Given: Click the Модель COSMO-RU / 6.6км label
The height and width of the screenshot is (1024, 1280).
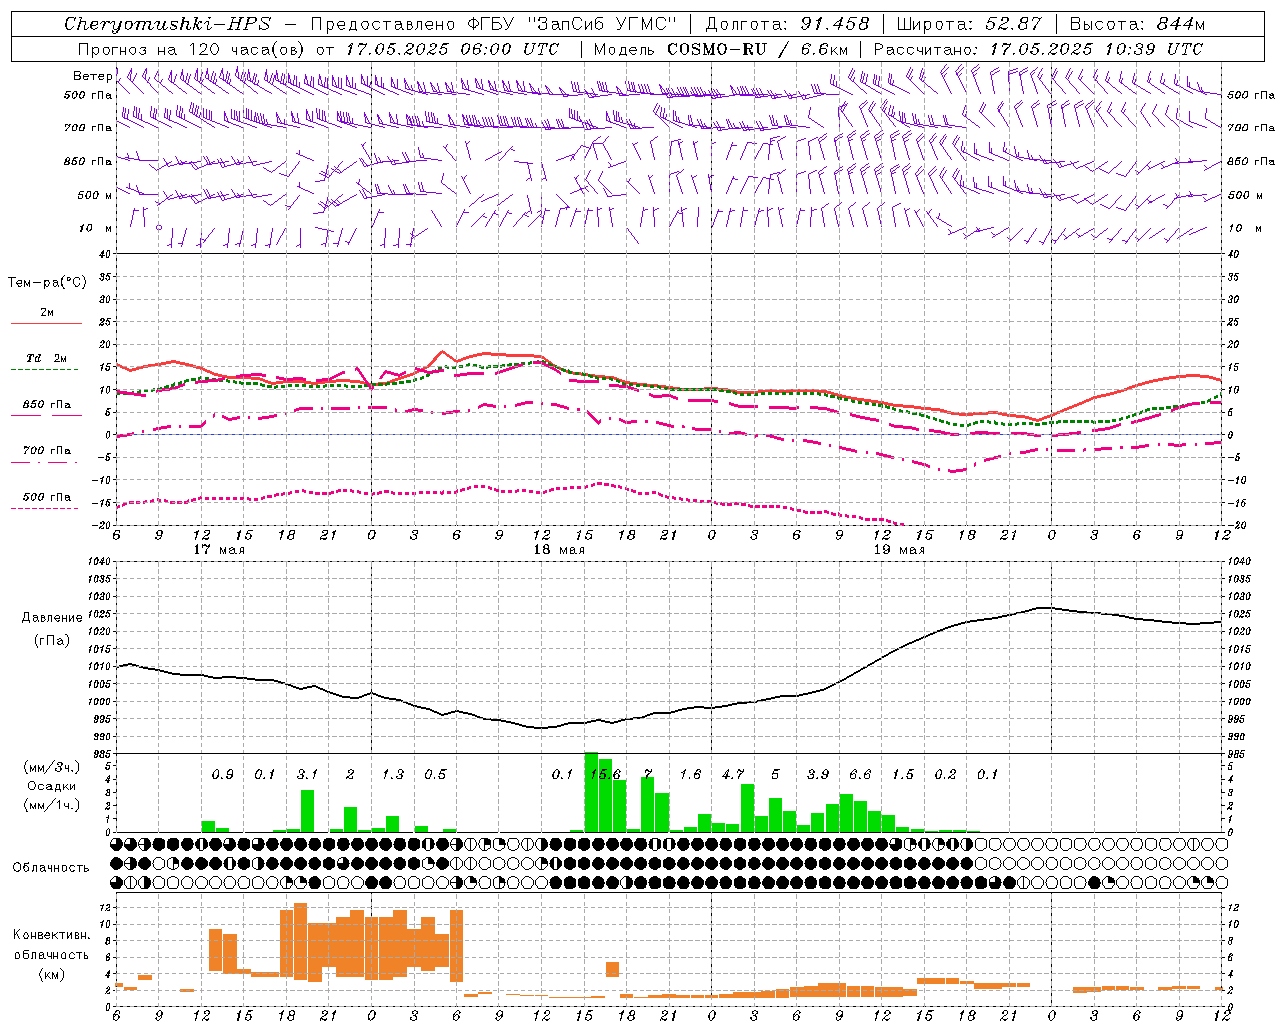Looking at the screenshot, I should [721, 49].
